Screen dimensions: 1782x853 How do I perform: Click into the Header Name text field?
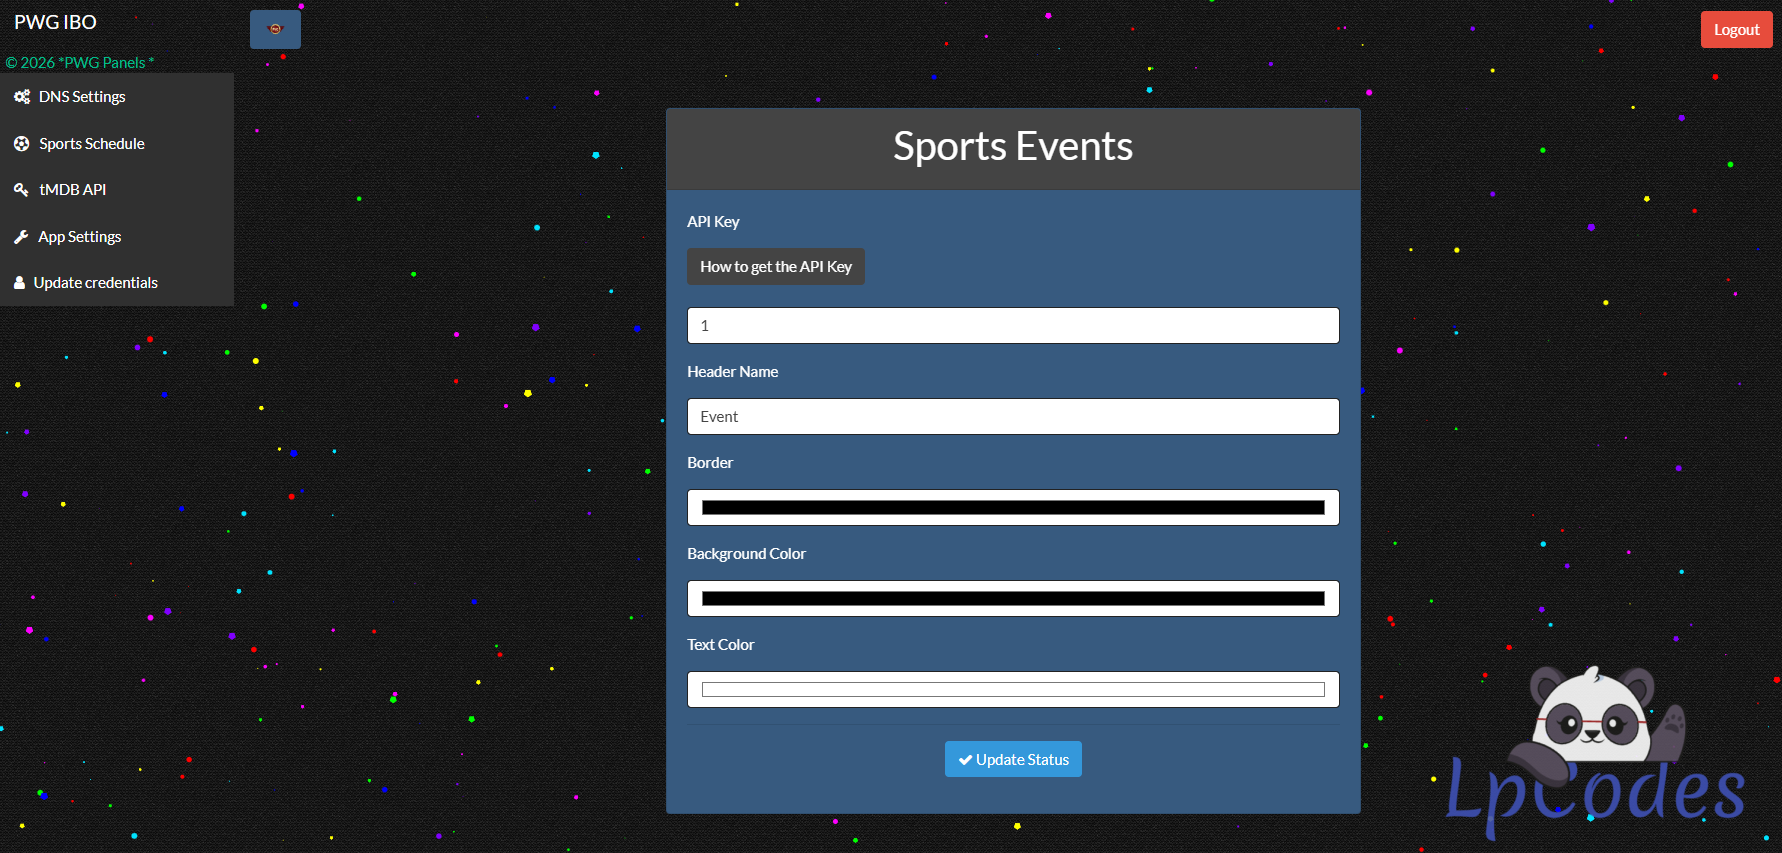pos(1012,417)
